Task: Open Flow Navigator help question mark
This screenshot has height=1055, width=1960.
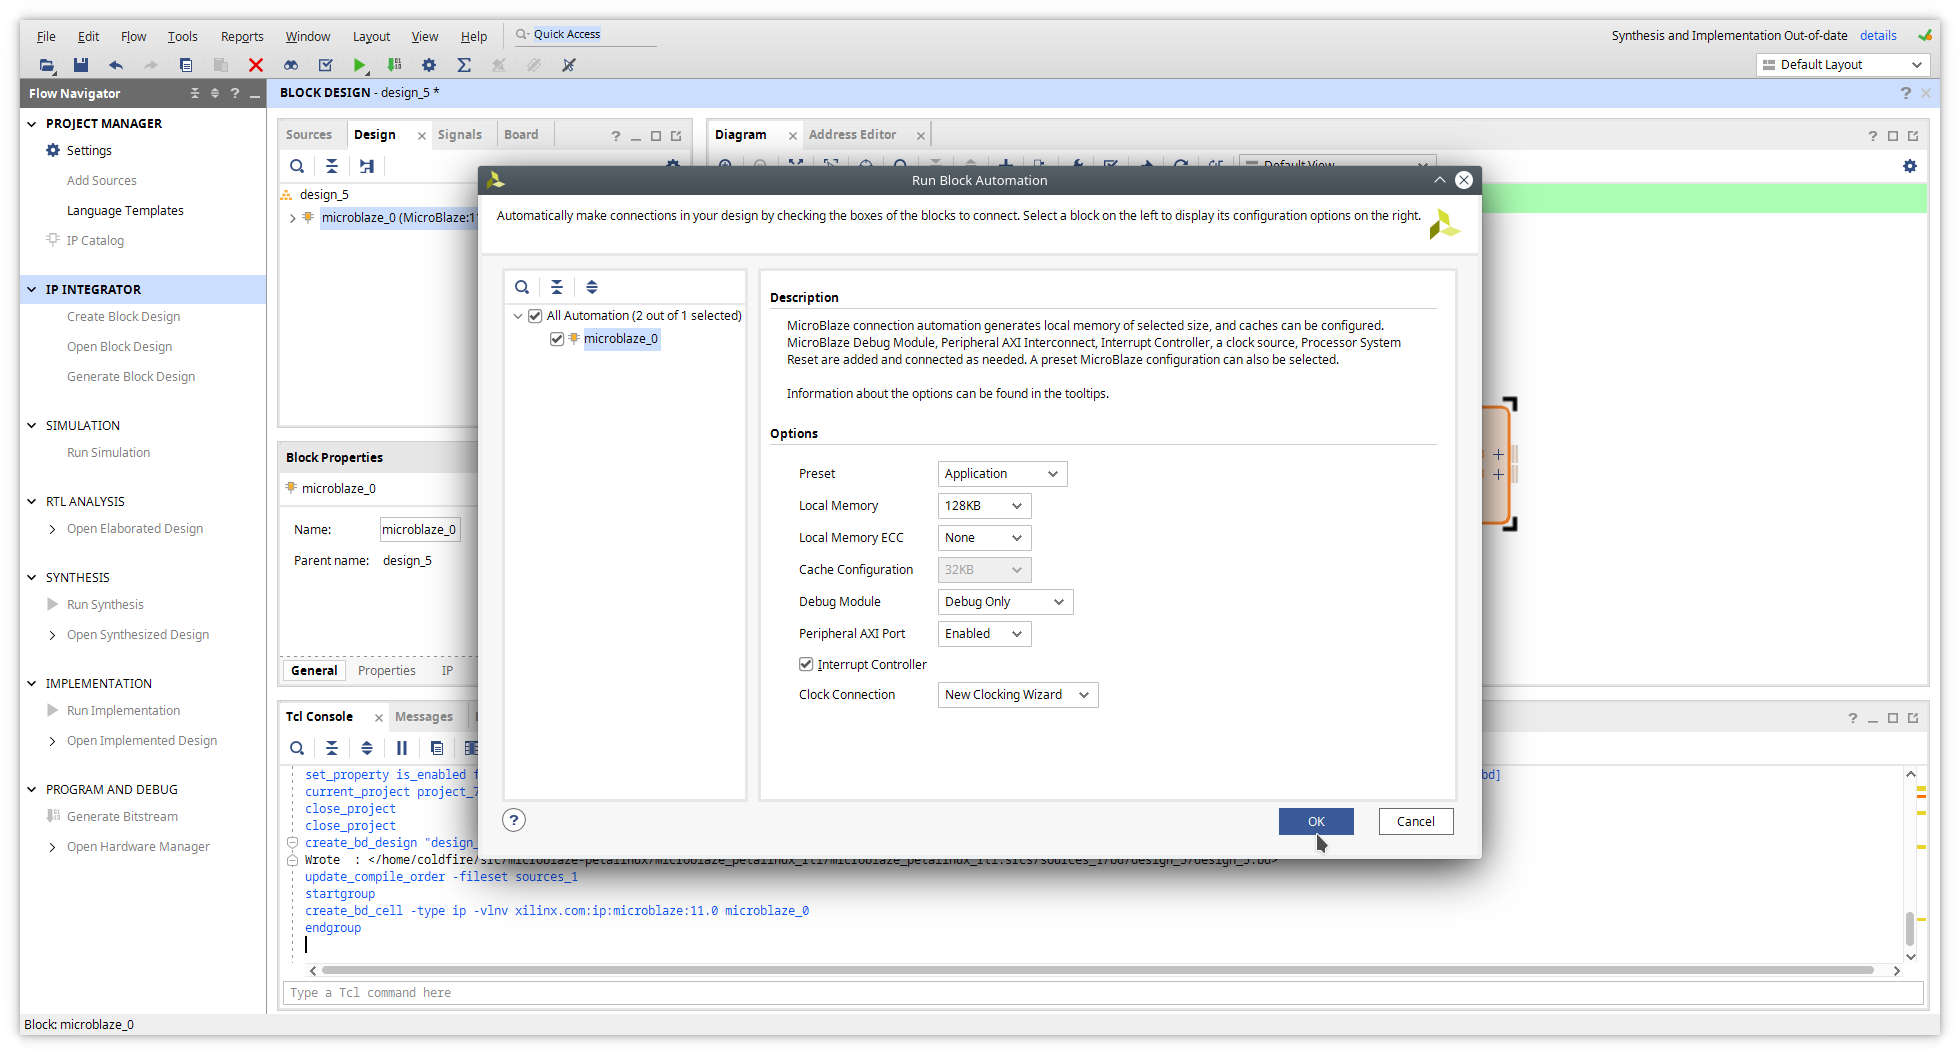Action: (x=235, y=93)
